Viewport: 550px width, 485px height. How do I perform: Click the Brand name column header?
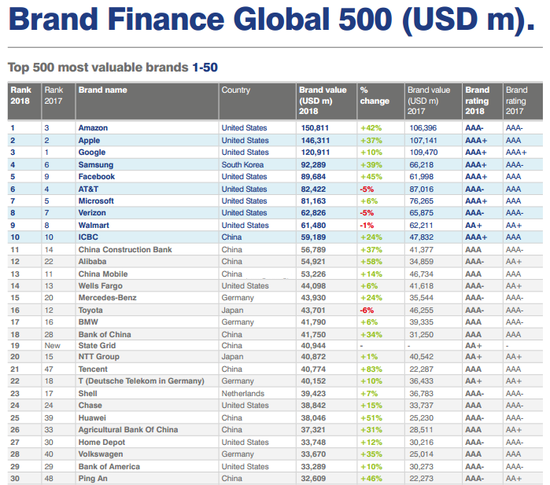[103, 90]
